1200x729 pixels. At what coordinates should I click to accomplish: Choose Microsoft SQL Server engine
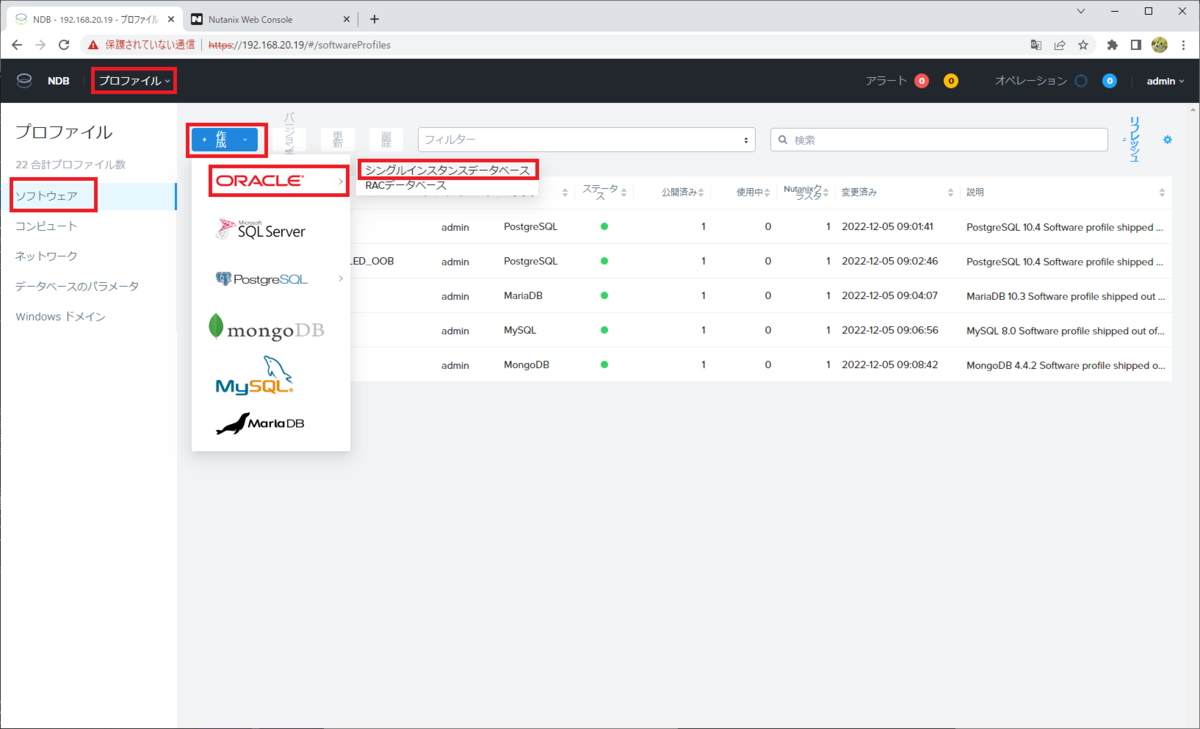click(260, 230)
